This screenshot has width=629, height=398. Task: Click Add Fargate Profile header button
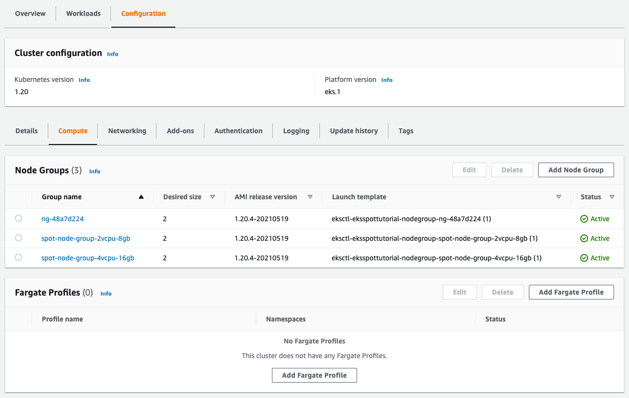[x=571, y=292]
